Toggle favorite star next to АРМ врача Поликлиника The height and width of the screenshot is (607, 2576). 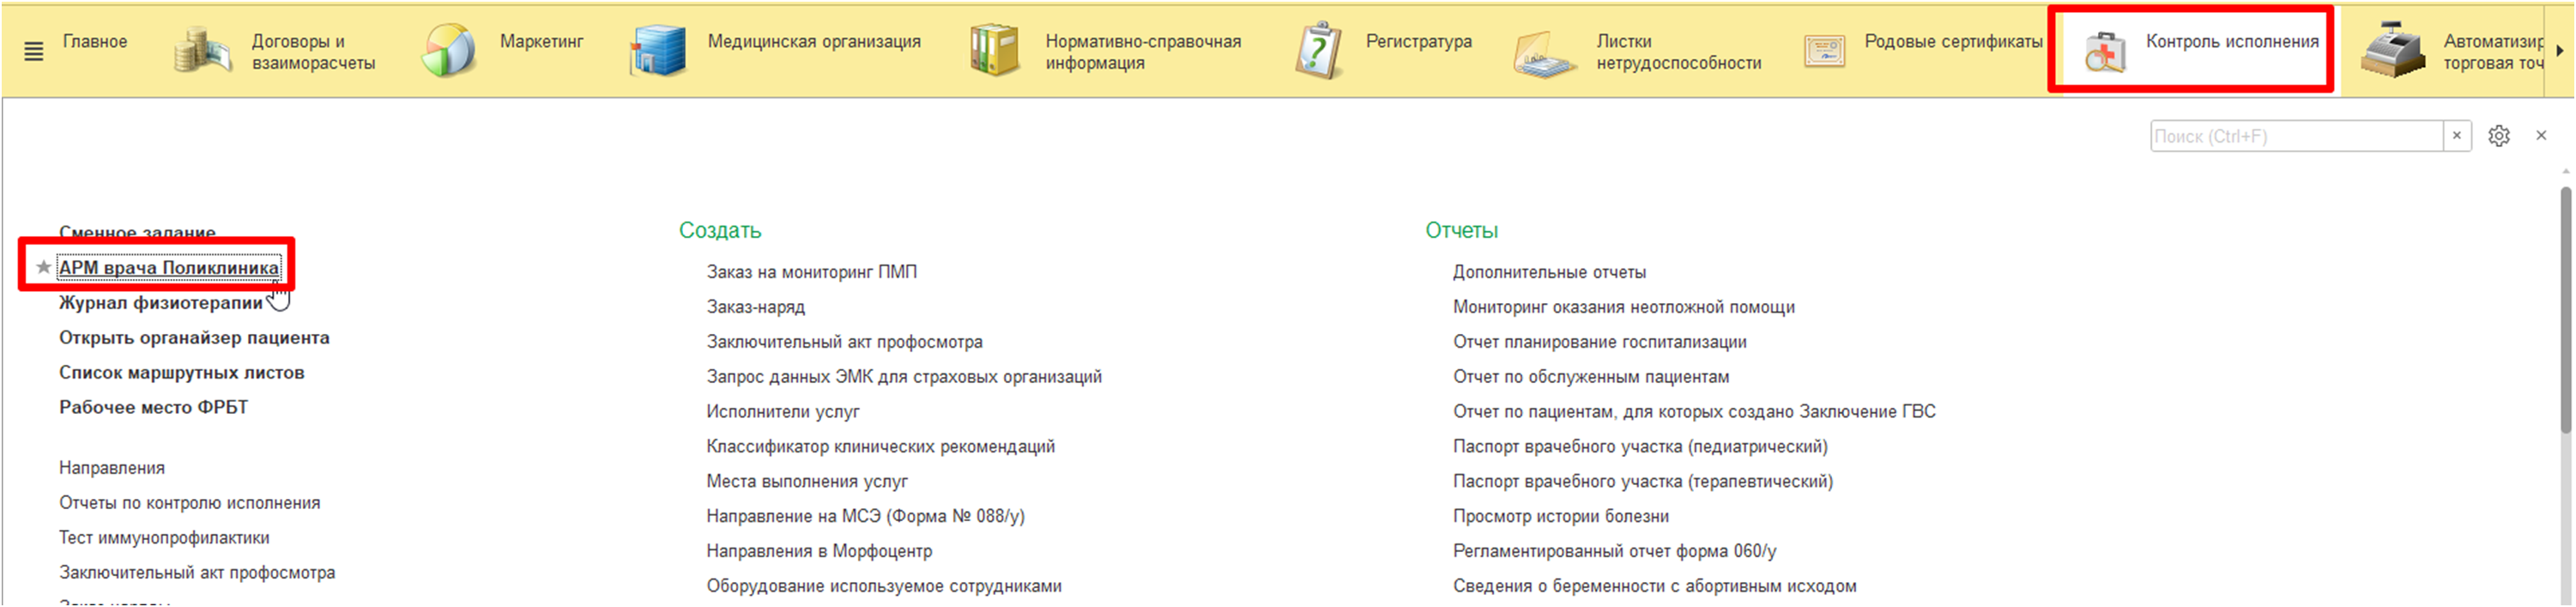point(43,267)
